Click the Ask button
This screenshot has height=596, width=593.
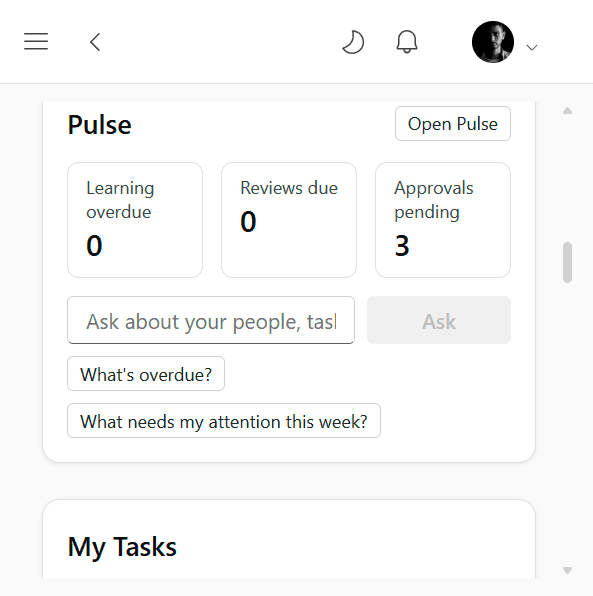pos(439,320)
